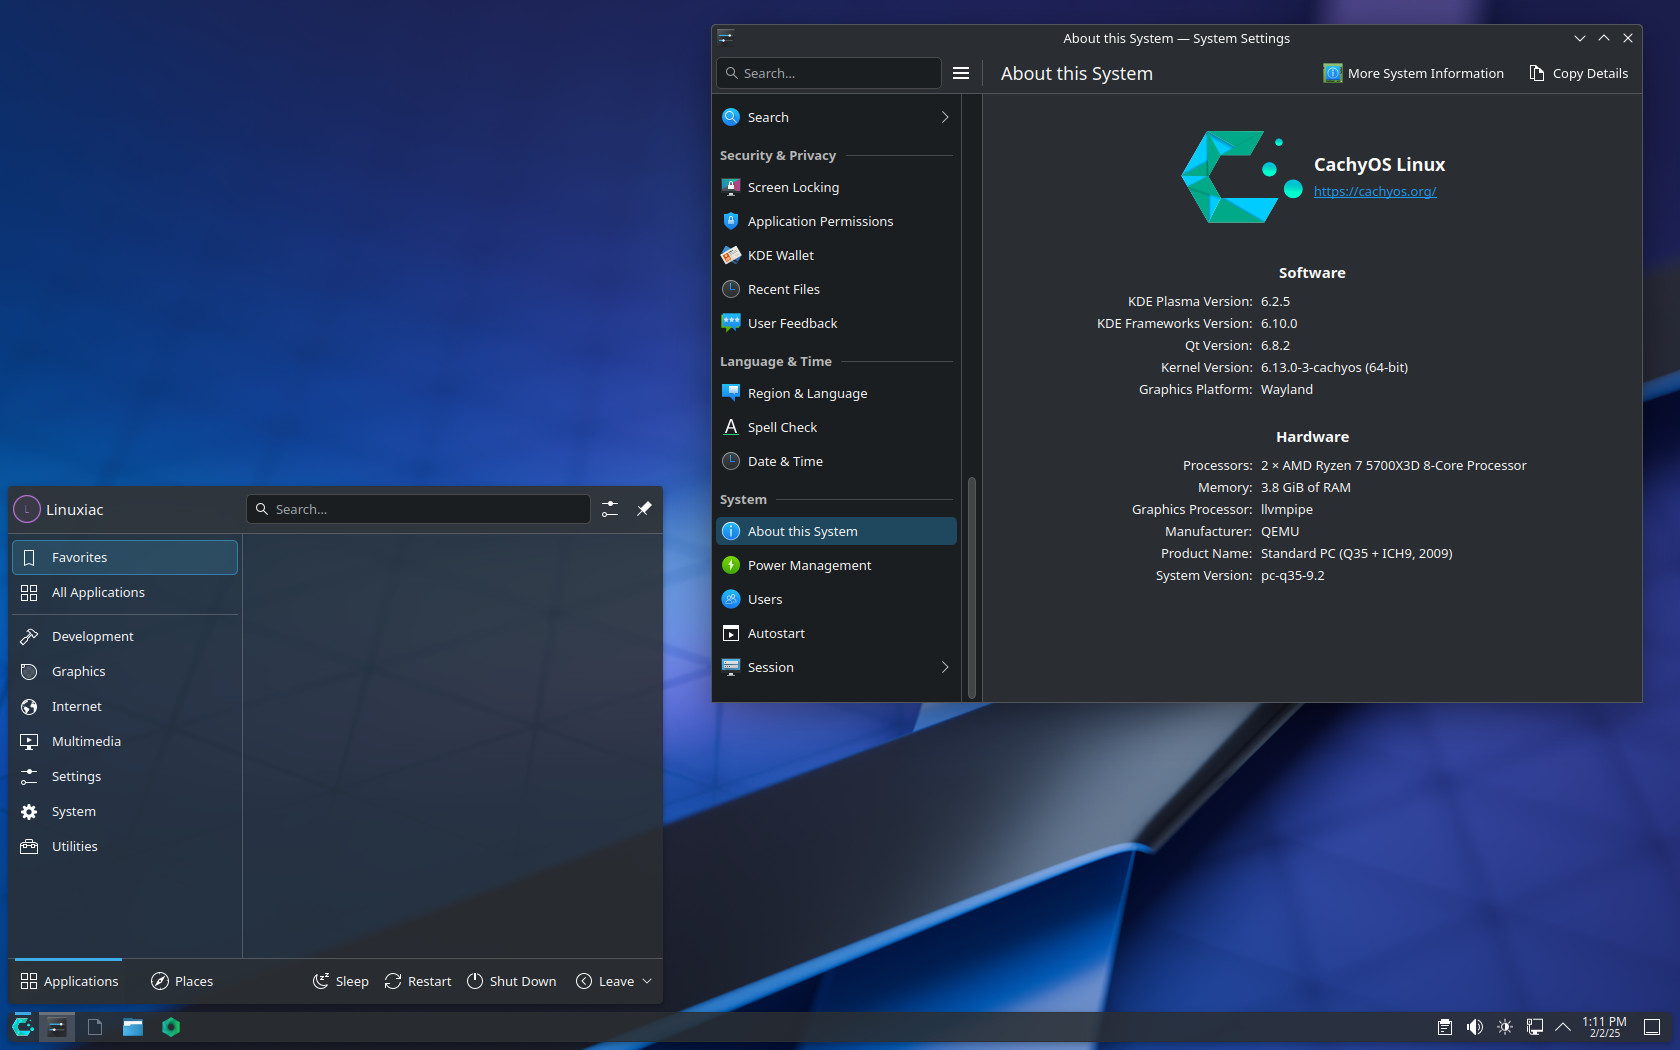
Task: Open the System category in launcher
Action: [x=125, y=811]
